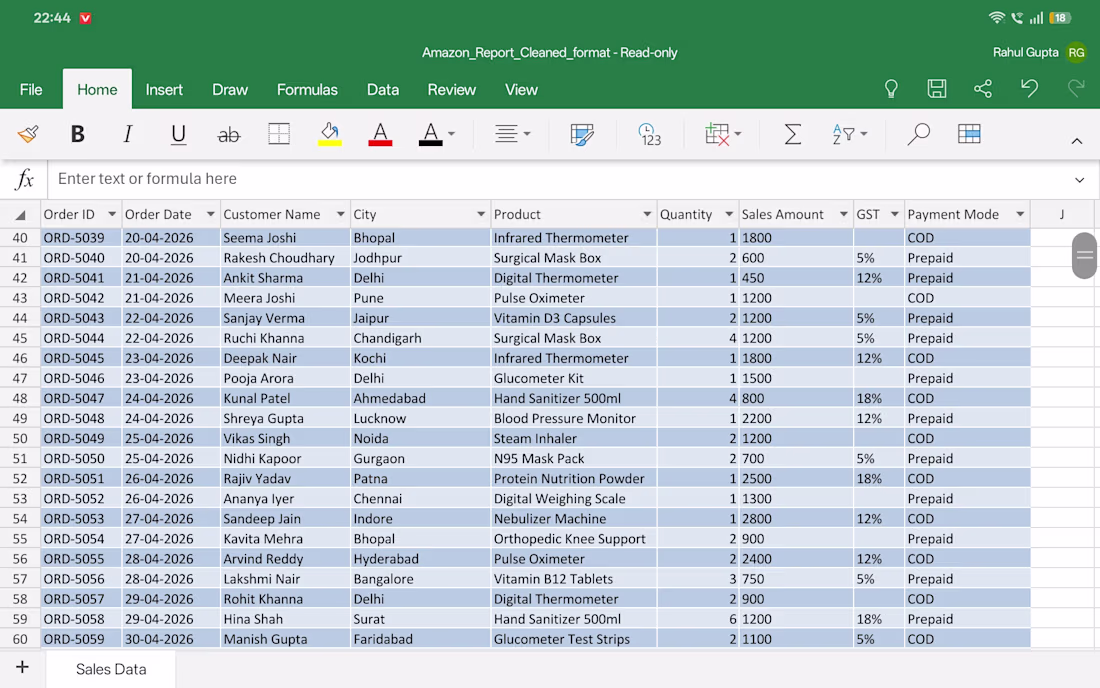Open the File menu
This screenshot has width=1100, height=688.
point(31,90)
